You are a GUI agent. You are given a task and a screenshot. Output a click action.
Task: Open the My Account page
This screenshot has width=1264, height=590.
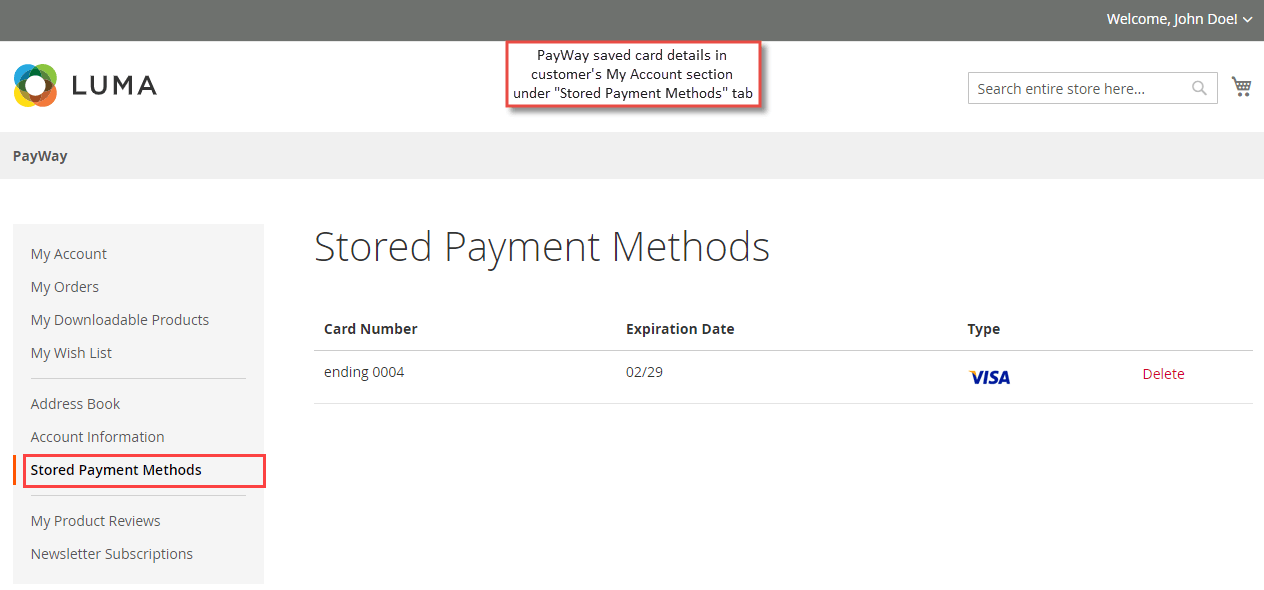(x=68, y=253)
